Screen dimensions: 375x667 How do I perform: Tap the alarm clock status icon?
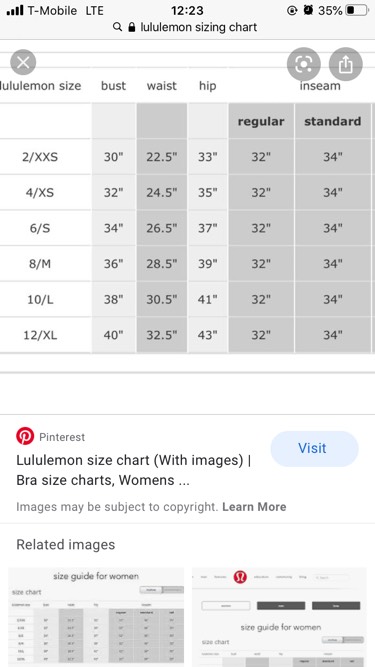[x=309, y=10]
